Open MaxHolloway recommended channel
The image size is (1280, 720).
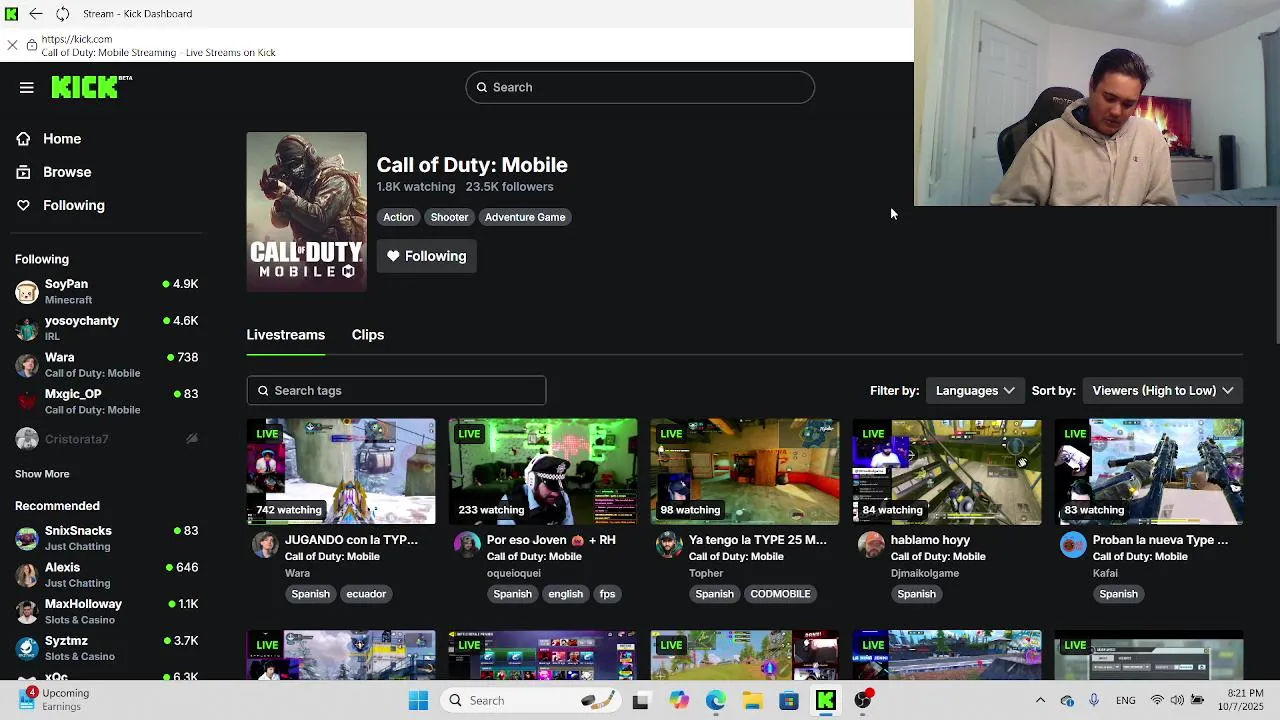tap(107, 611)
